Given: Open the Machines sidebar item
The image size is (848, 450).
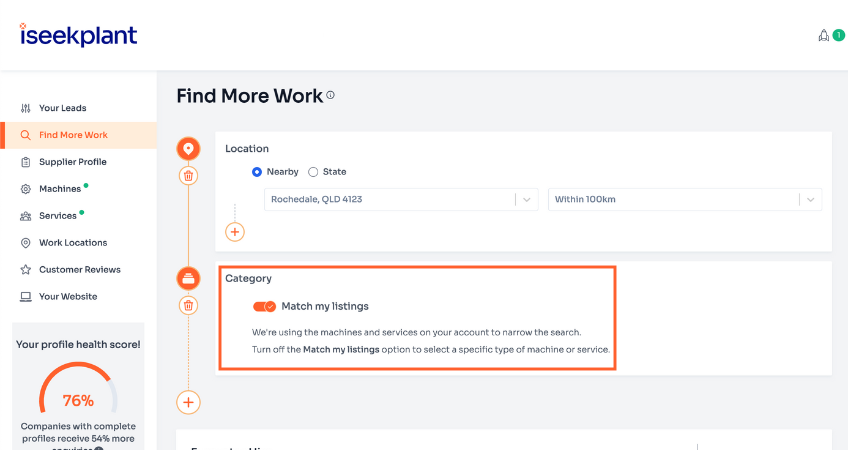Looking at the screenshot, I should [60, 189].
